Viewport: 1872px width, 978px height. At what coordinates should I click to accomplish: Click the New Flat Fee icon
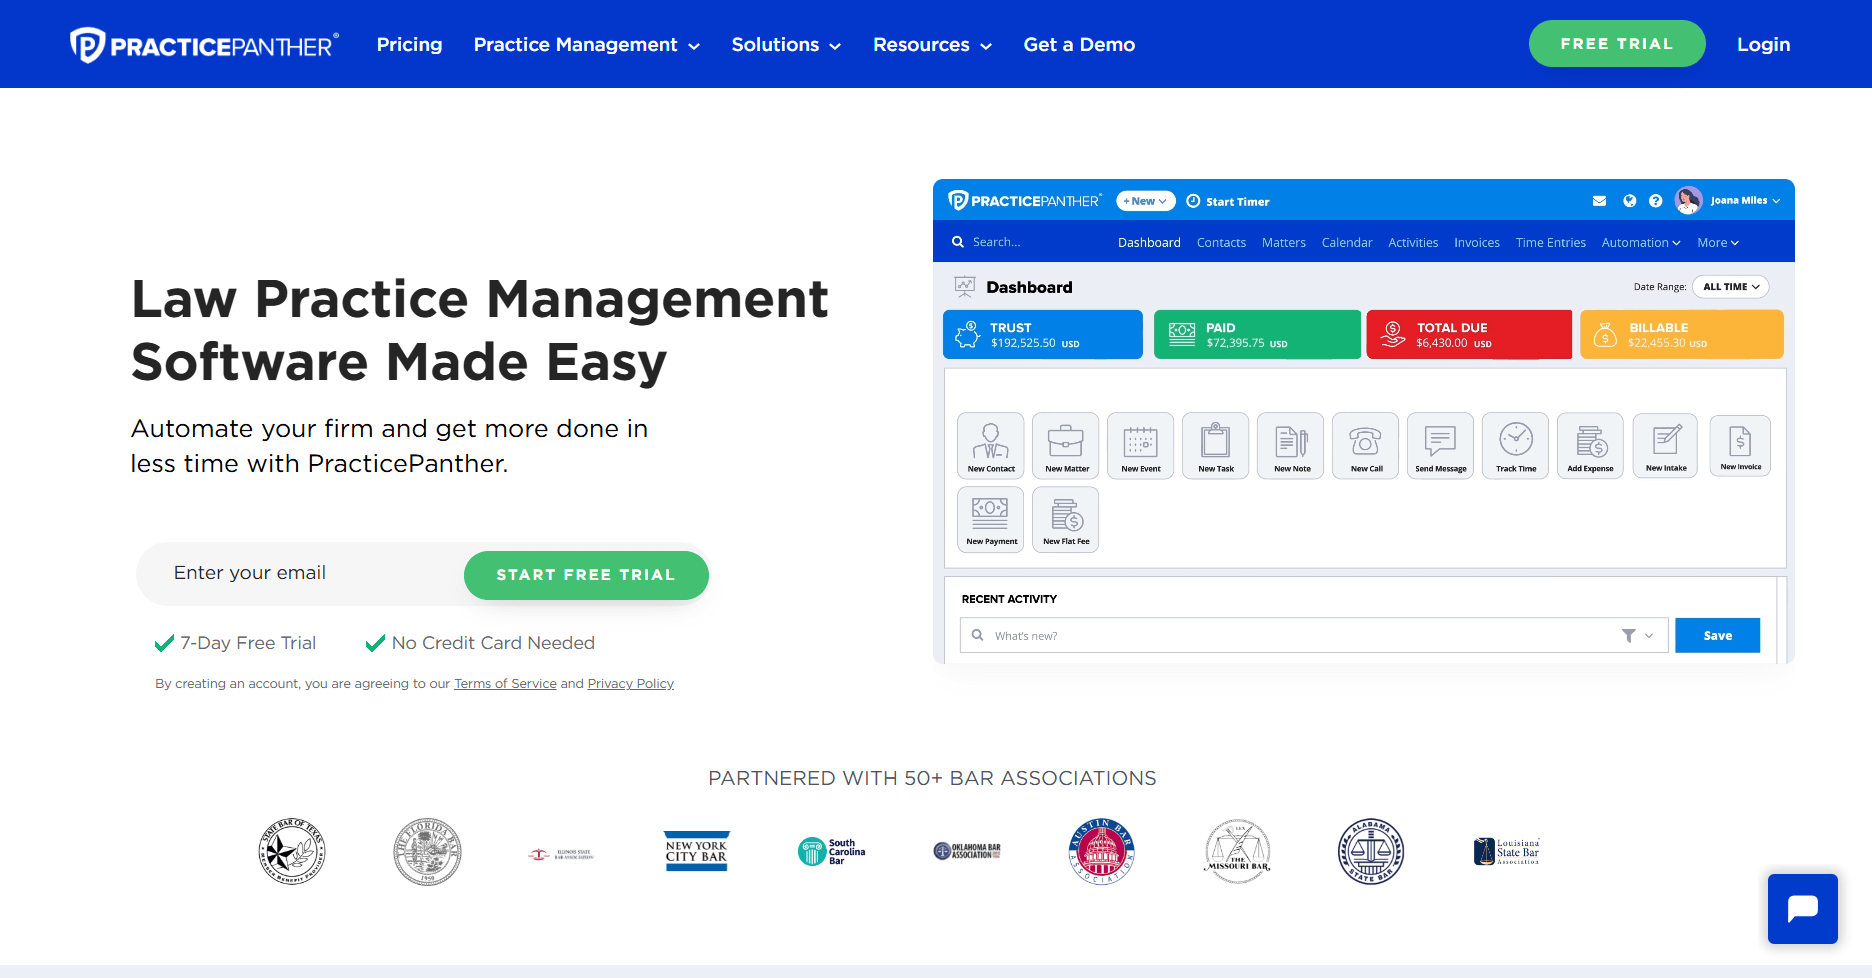pyautogui.click(x=1066, y=519)
